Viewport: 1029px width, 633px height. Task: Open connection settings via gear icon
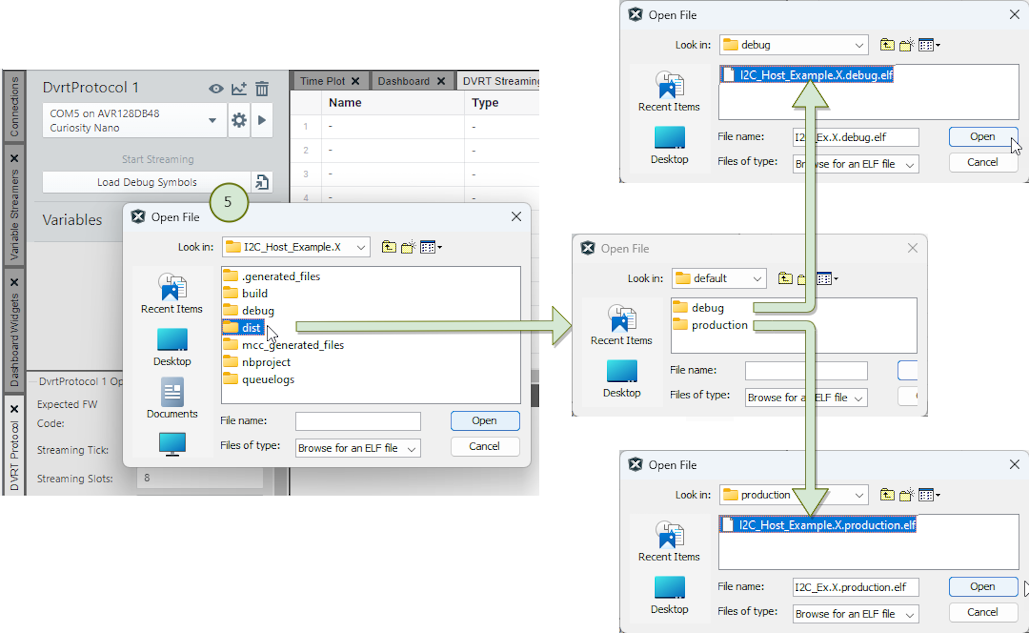(239, 121)
